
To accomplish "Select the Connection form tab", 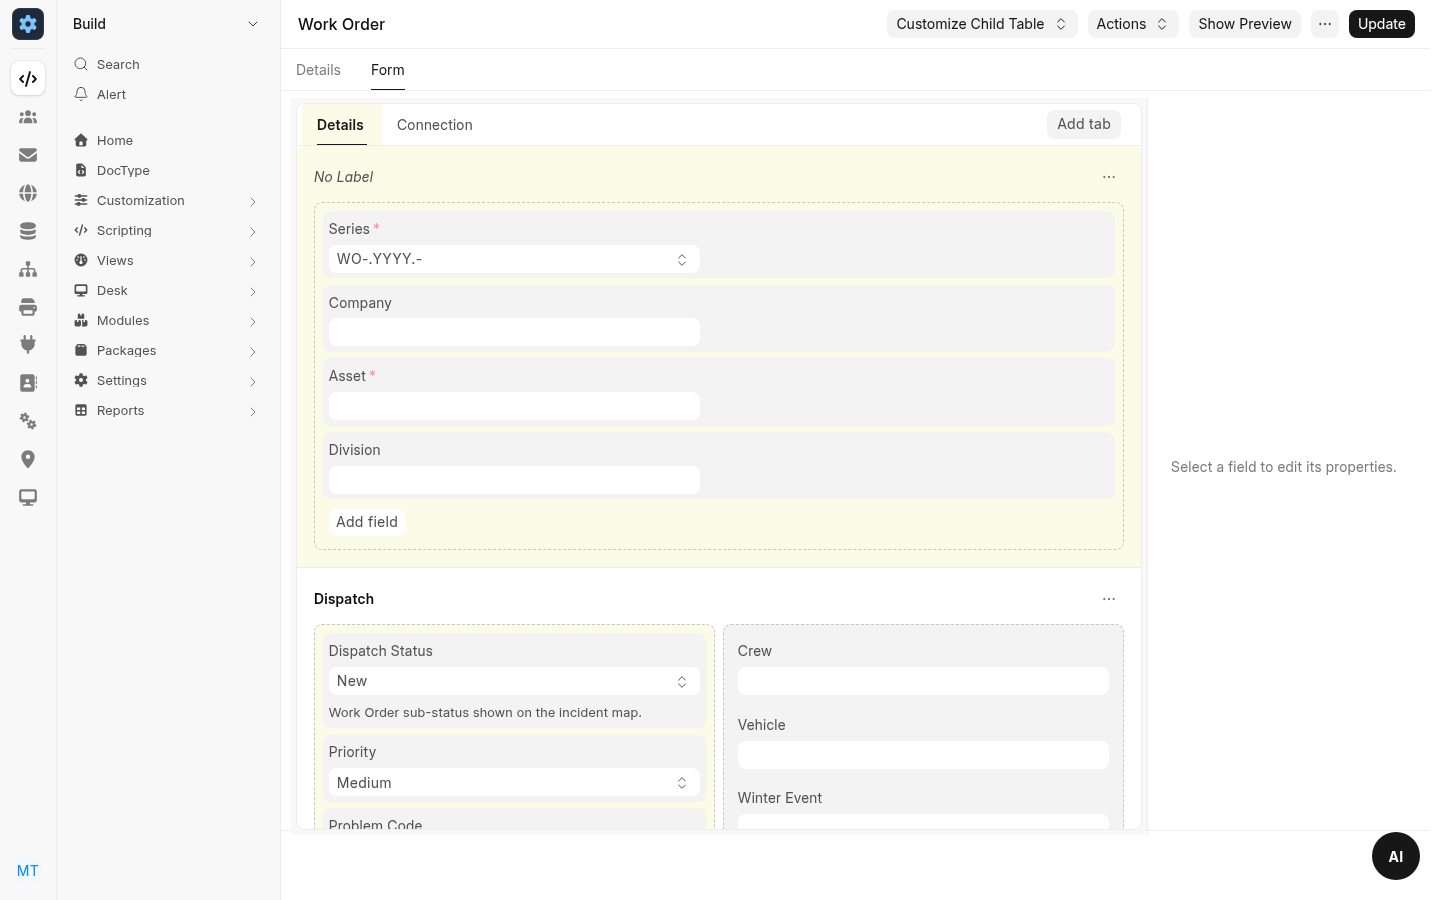I will (435, 125).
